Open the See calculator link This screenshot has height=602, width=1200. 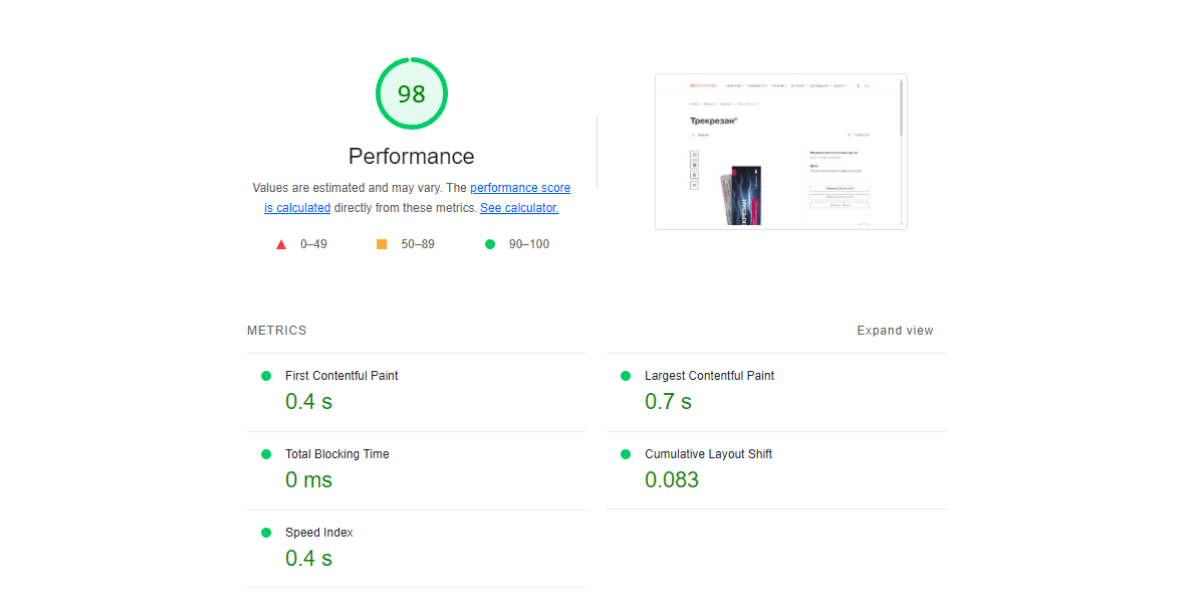[x=519, y=208]
